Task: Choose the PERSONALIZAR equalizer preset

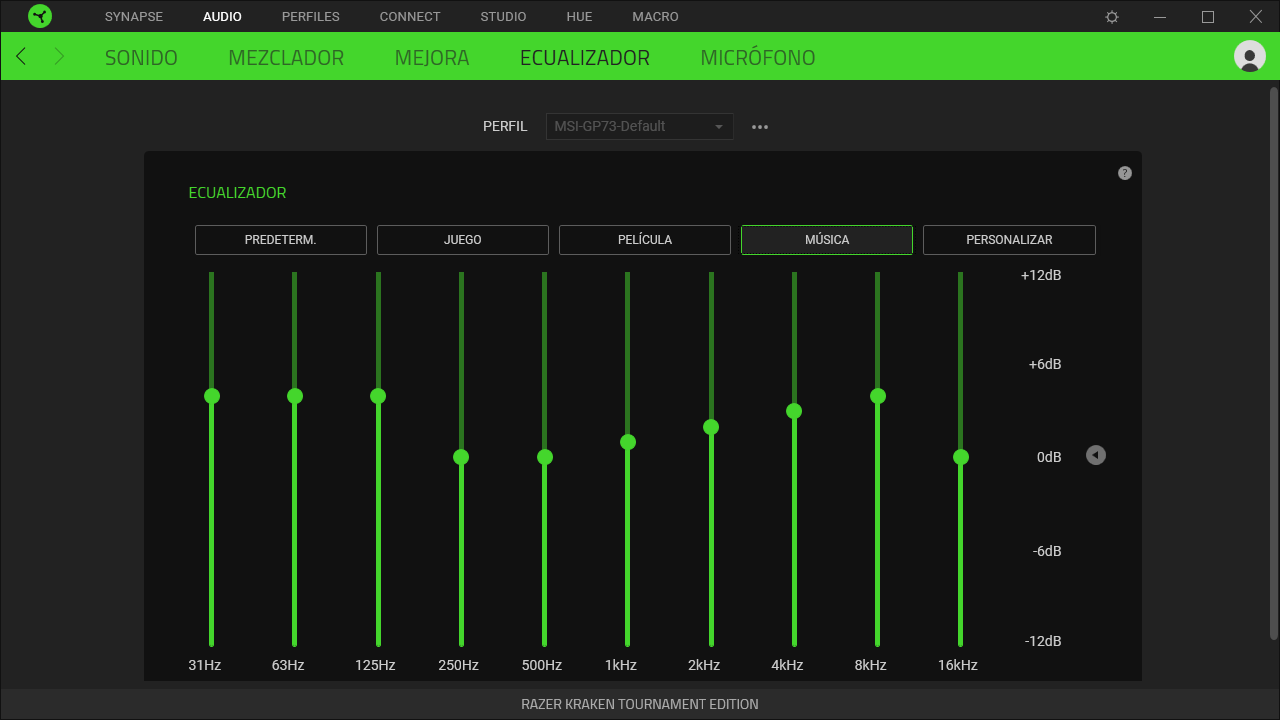Action: pos(1009,240)
